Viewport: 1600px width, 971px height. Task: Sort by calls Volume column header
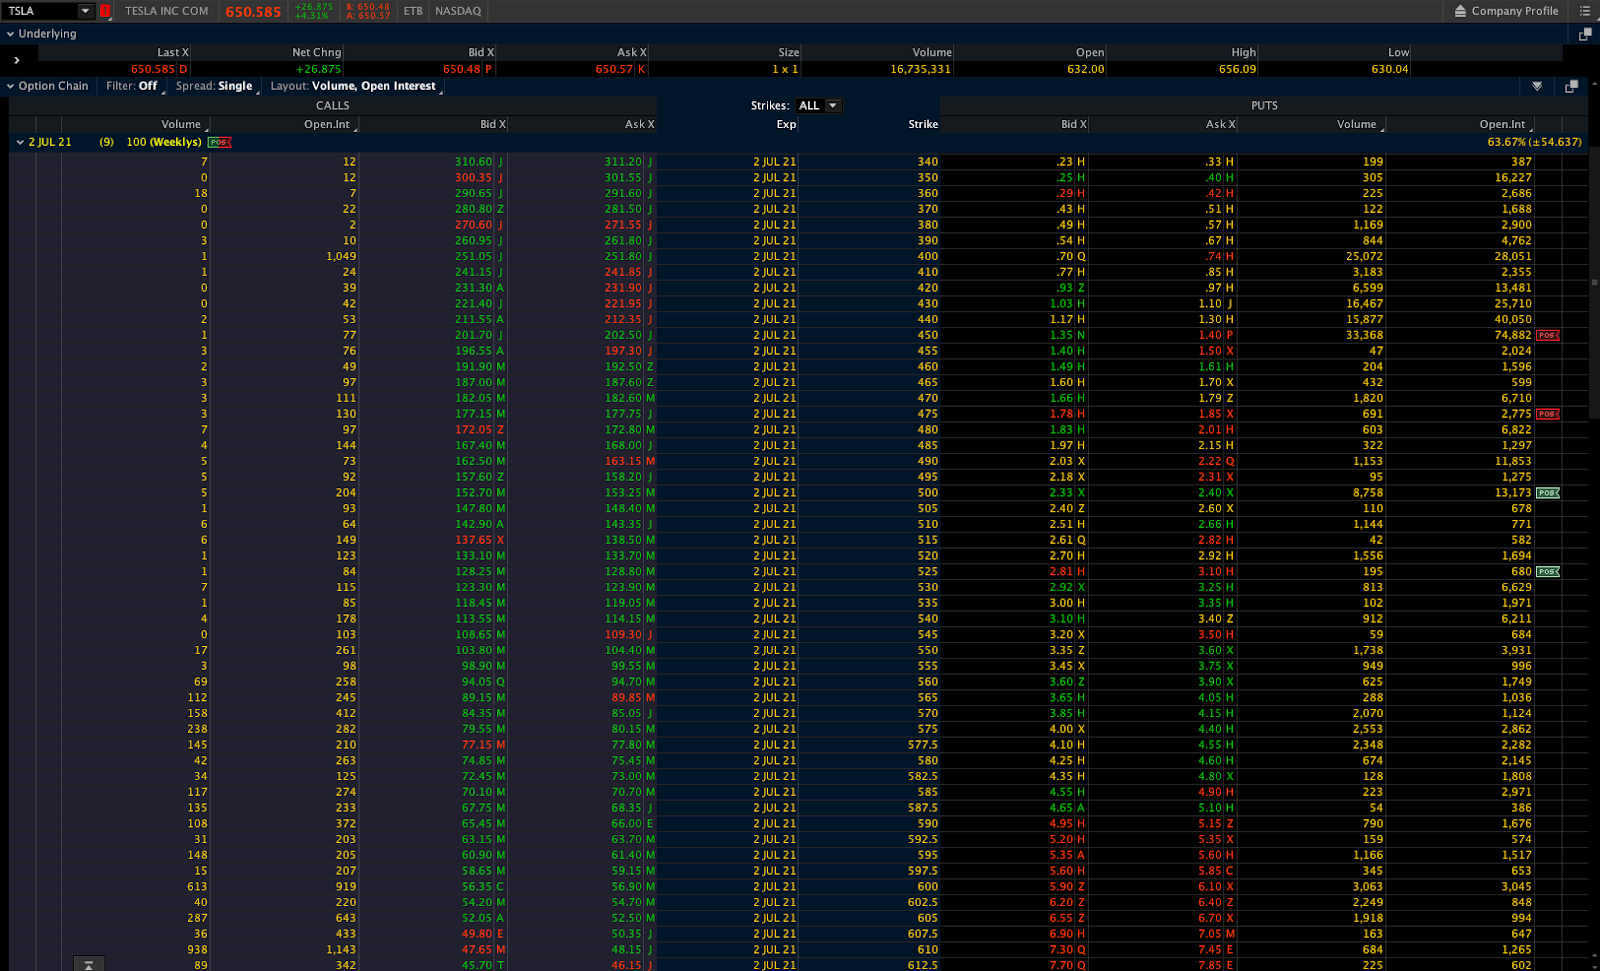click(x=181, y=124)
